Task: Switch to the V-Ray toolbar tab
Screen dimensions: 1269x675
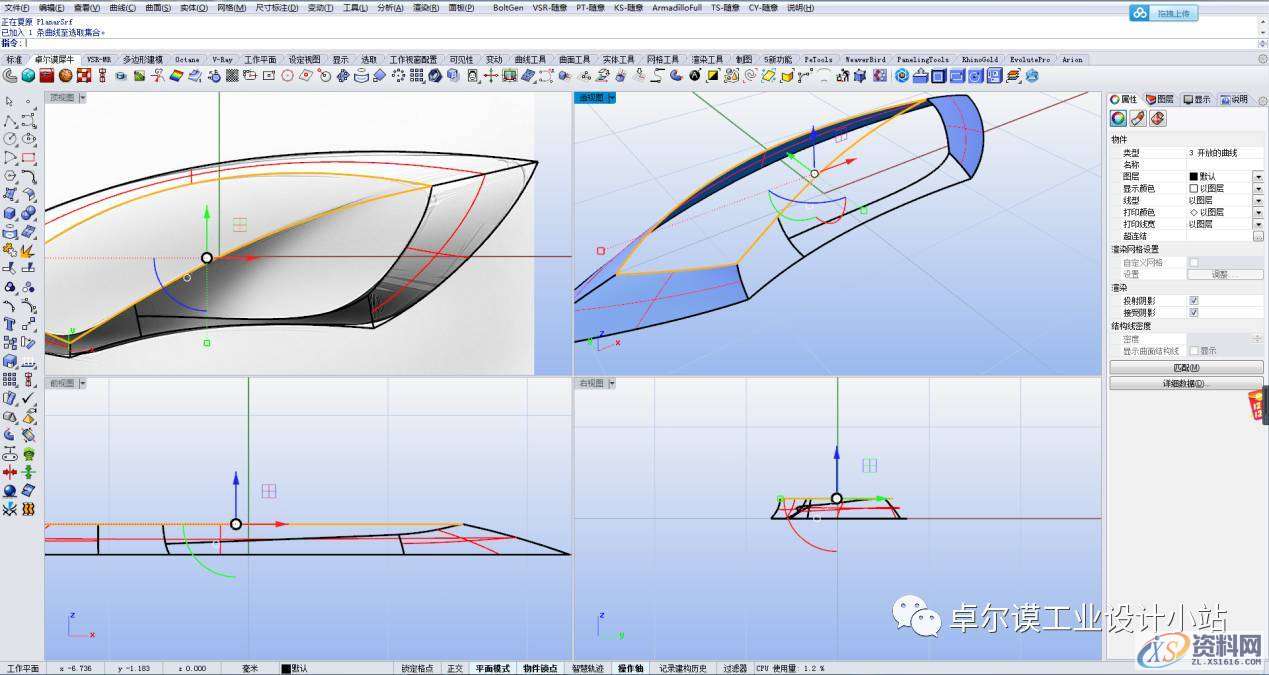Action: pyautogui.click(x=221, y=59)
